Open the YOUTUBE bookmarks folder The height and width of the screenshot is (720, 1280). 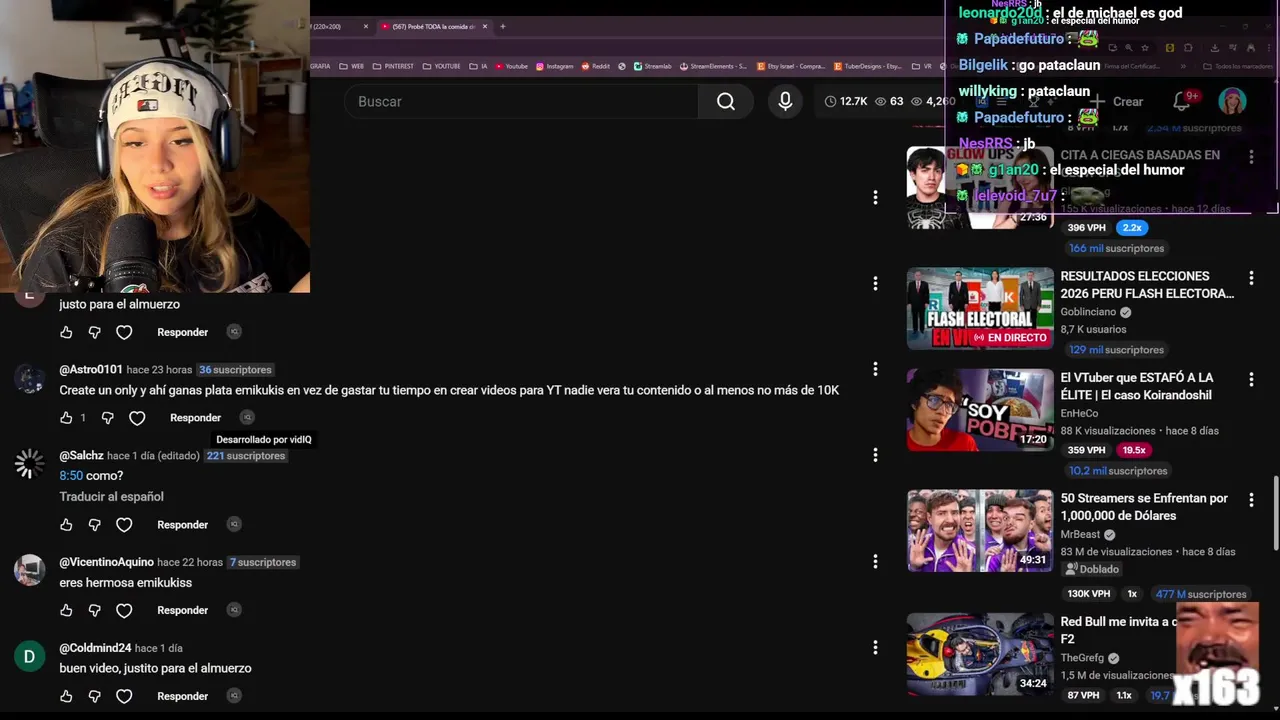click(x=441, y=66)
